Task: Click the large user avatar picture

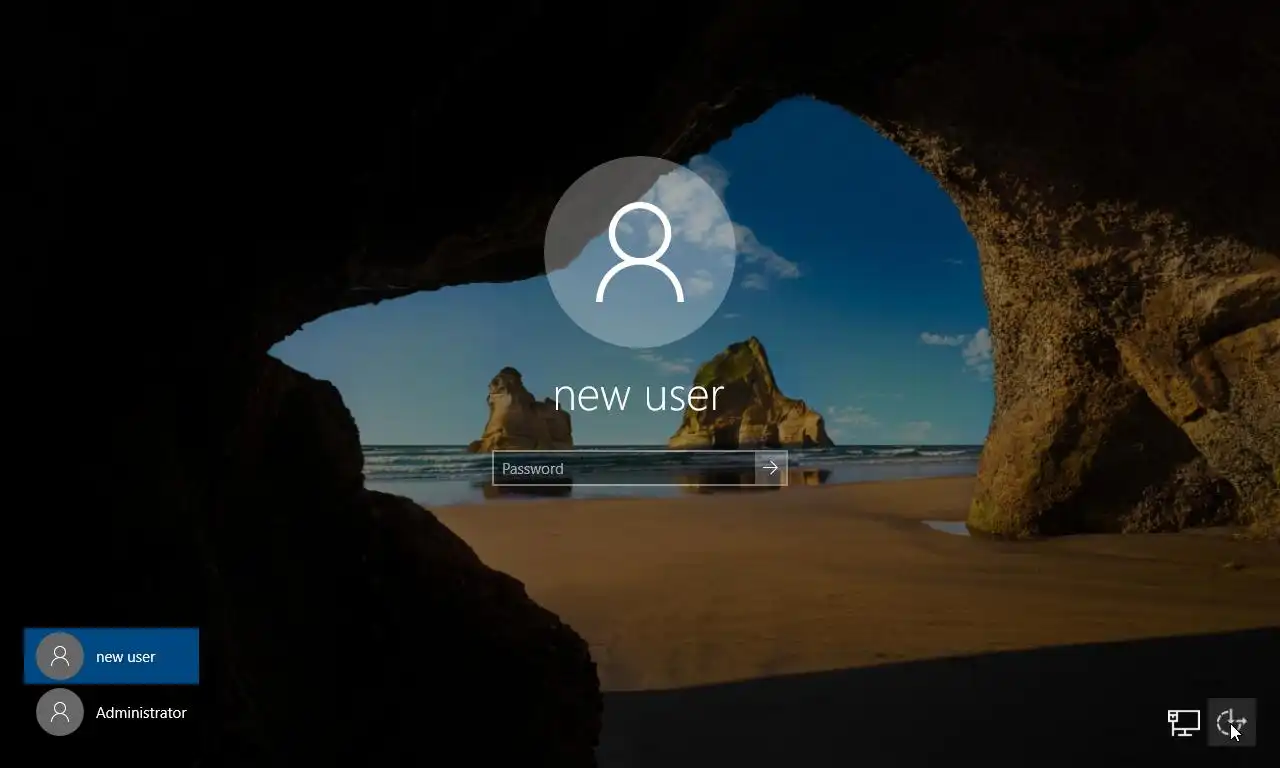Action: coord(640,252)
